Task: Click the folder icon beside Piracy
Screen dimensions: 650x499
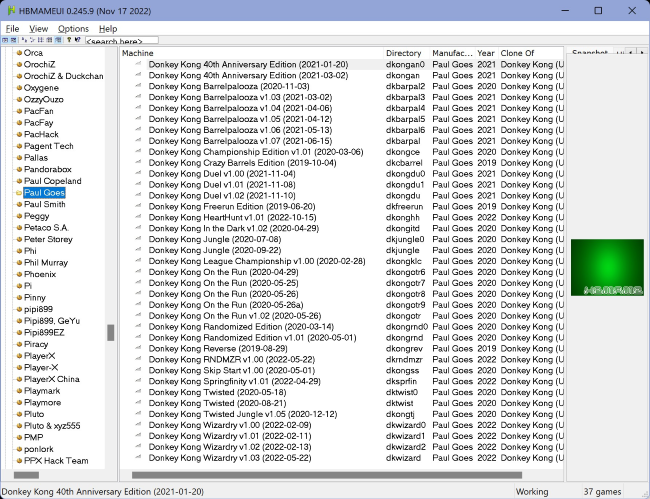Action: coord(19,344)
